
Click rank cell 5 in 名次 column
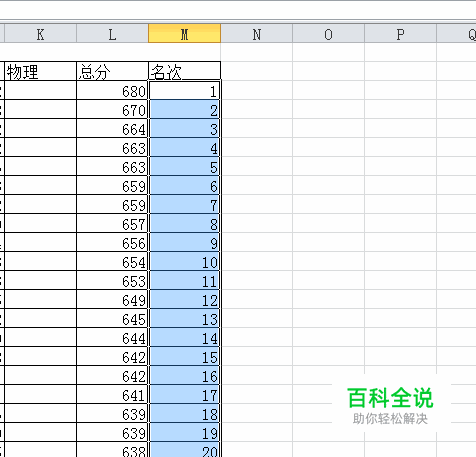click(x=184, y=166)
